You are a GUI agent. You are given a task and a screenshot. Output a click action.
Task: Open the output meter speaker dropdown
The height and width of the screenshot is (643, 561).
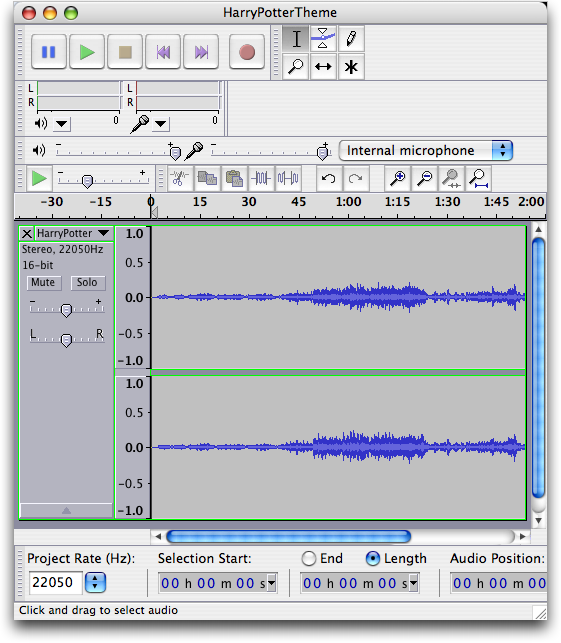pos(62,124)
